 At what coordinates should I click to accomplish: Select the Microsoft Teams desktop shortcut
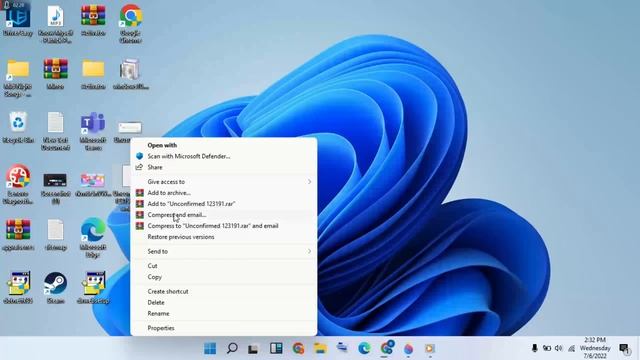93,131
